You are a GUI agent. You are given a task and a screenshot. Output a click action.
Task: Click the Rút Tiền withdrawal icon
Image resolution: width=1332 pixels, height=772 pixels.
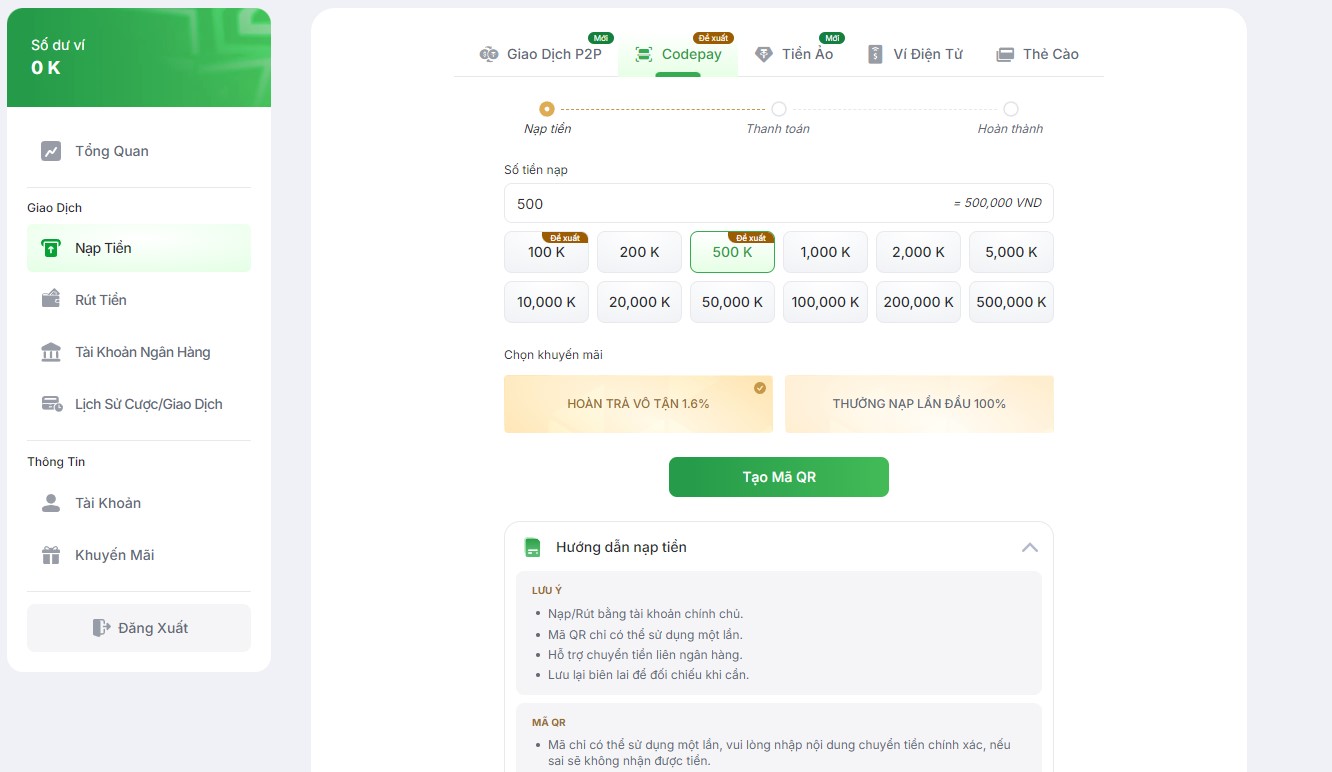pyautogui.click(x=49, y=299)
